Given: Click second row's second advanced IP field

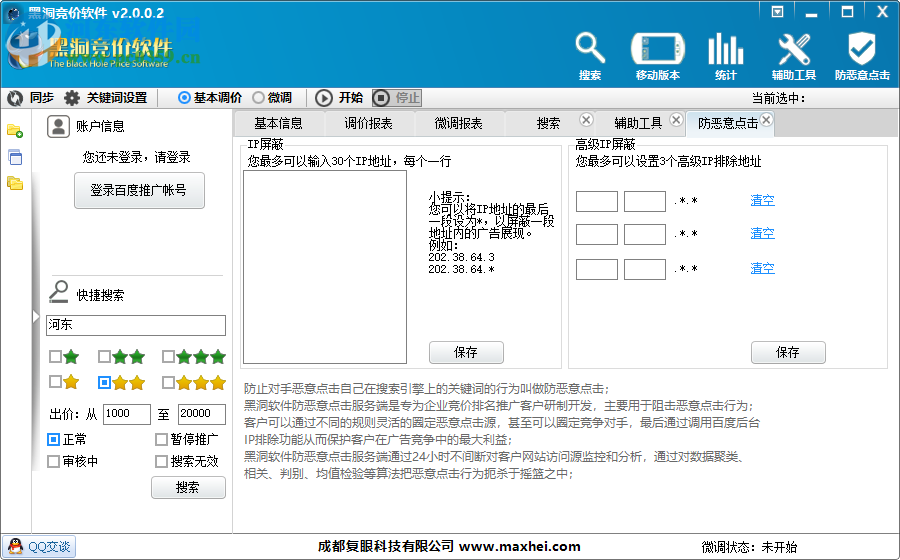Looking at the screenshot, I should coord(645,235).
